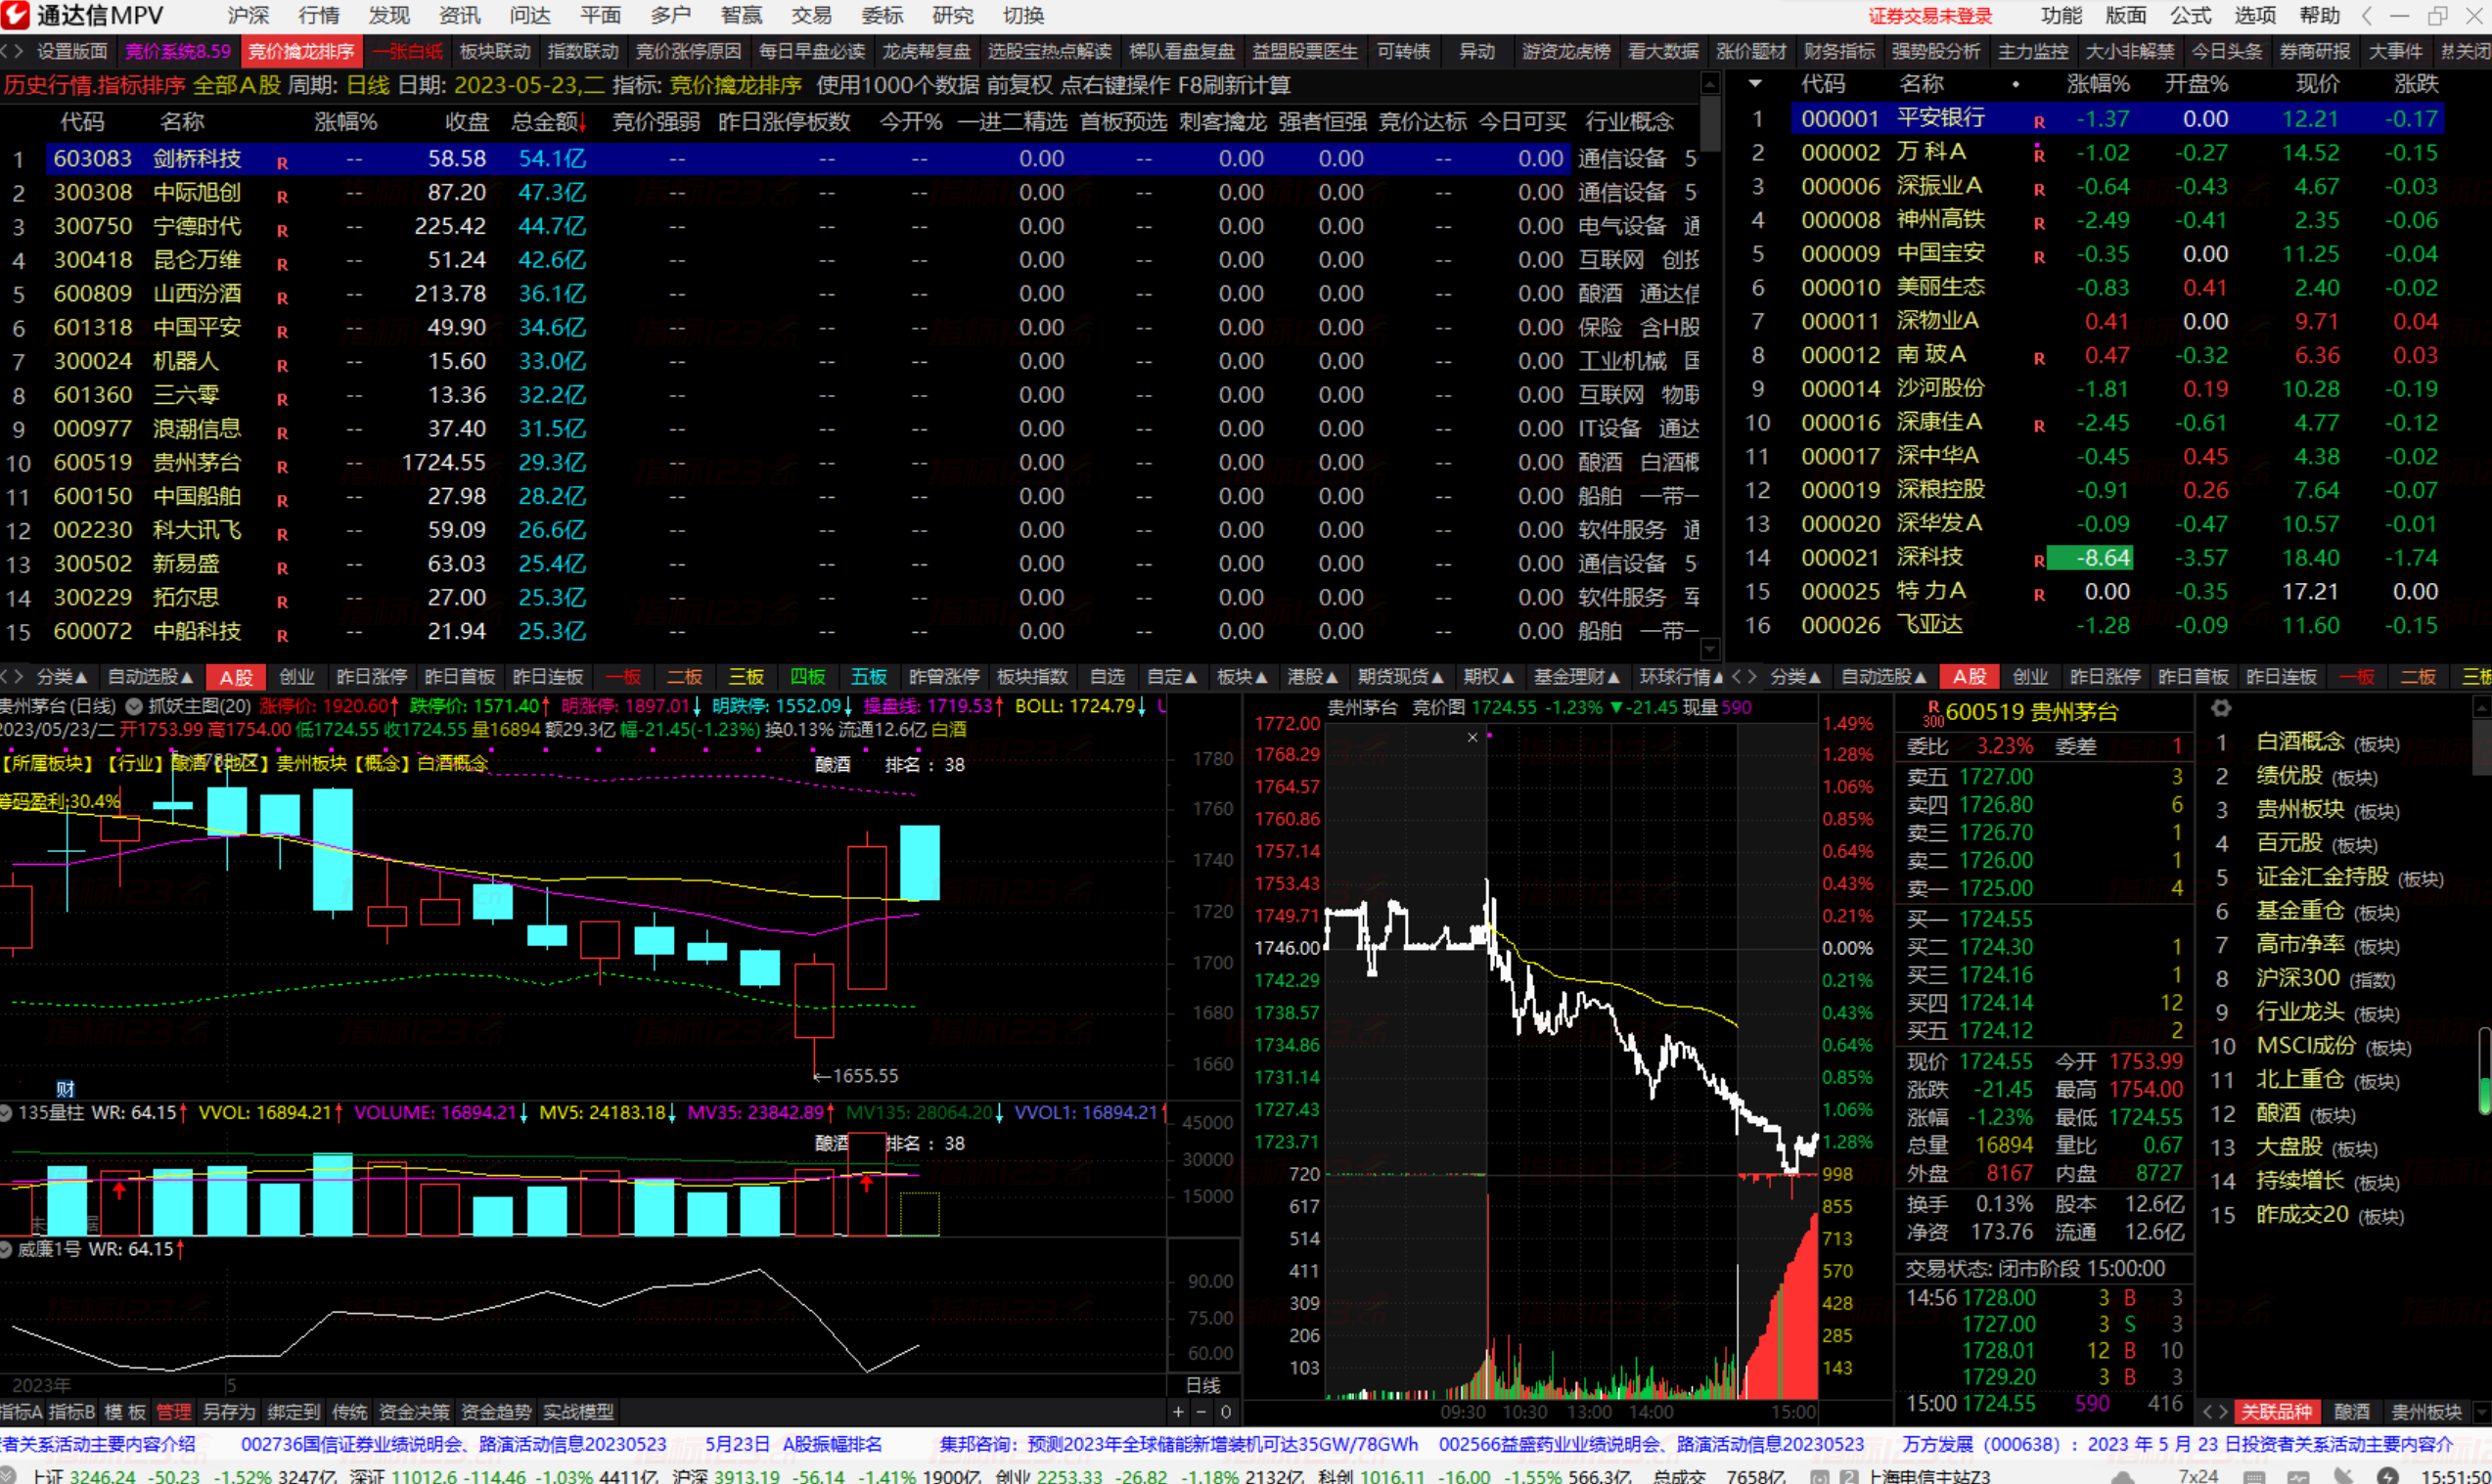This screenshot has width=2492, height=1484.
Task: Click the 另存为 button below the chart
Action: tap(228, 1412)
